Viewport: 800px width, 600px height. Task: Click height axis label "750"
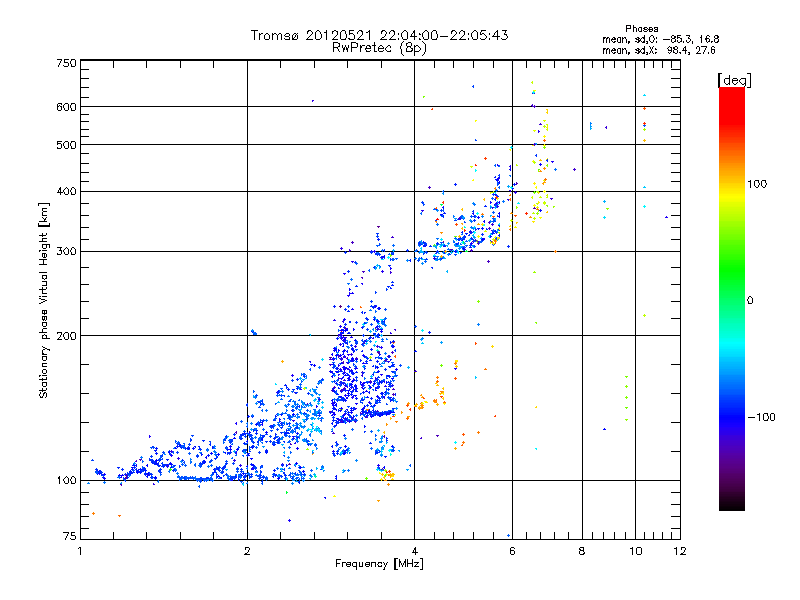click(66, 63)
